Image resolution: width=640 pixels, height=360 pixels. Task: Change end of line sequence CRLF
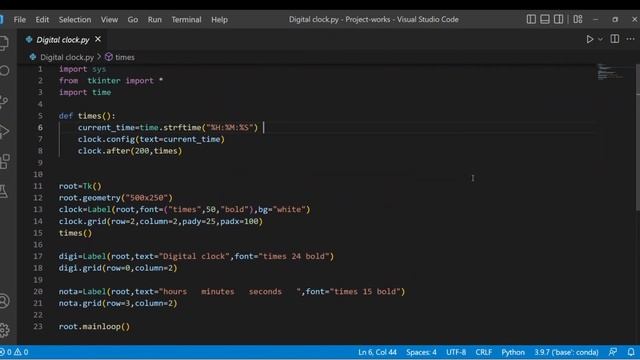(x=483, y=352)
